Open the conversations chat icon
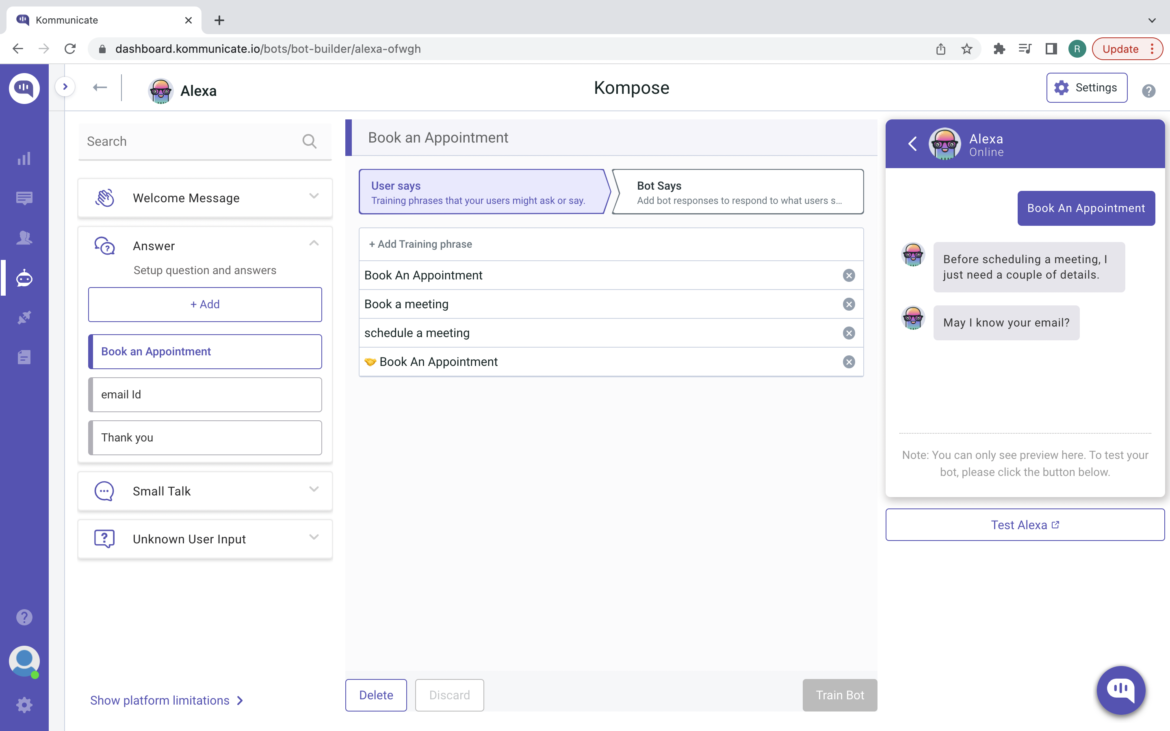Viewport: 1170px width, 731px height. tap(24, 197)
